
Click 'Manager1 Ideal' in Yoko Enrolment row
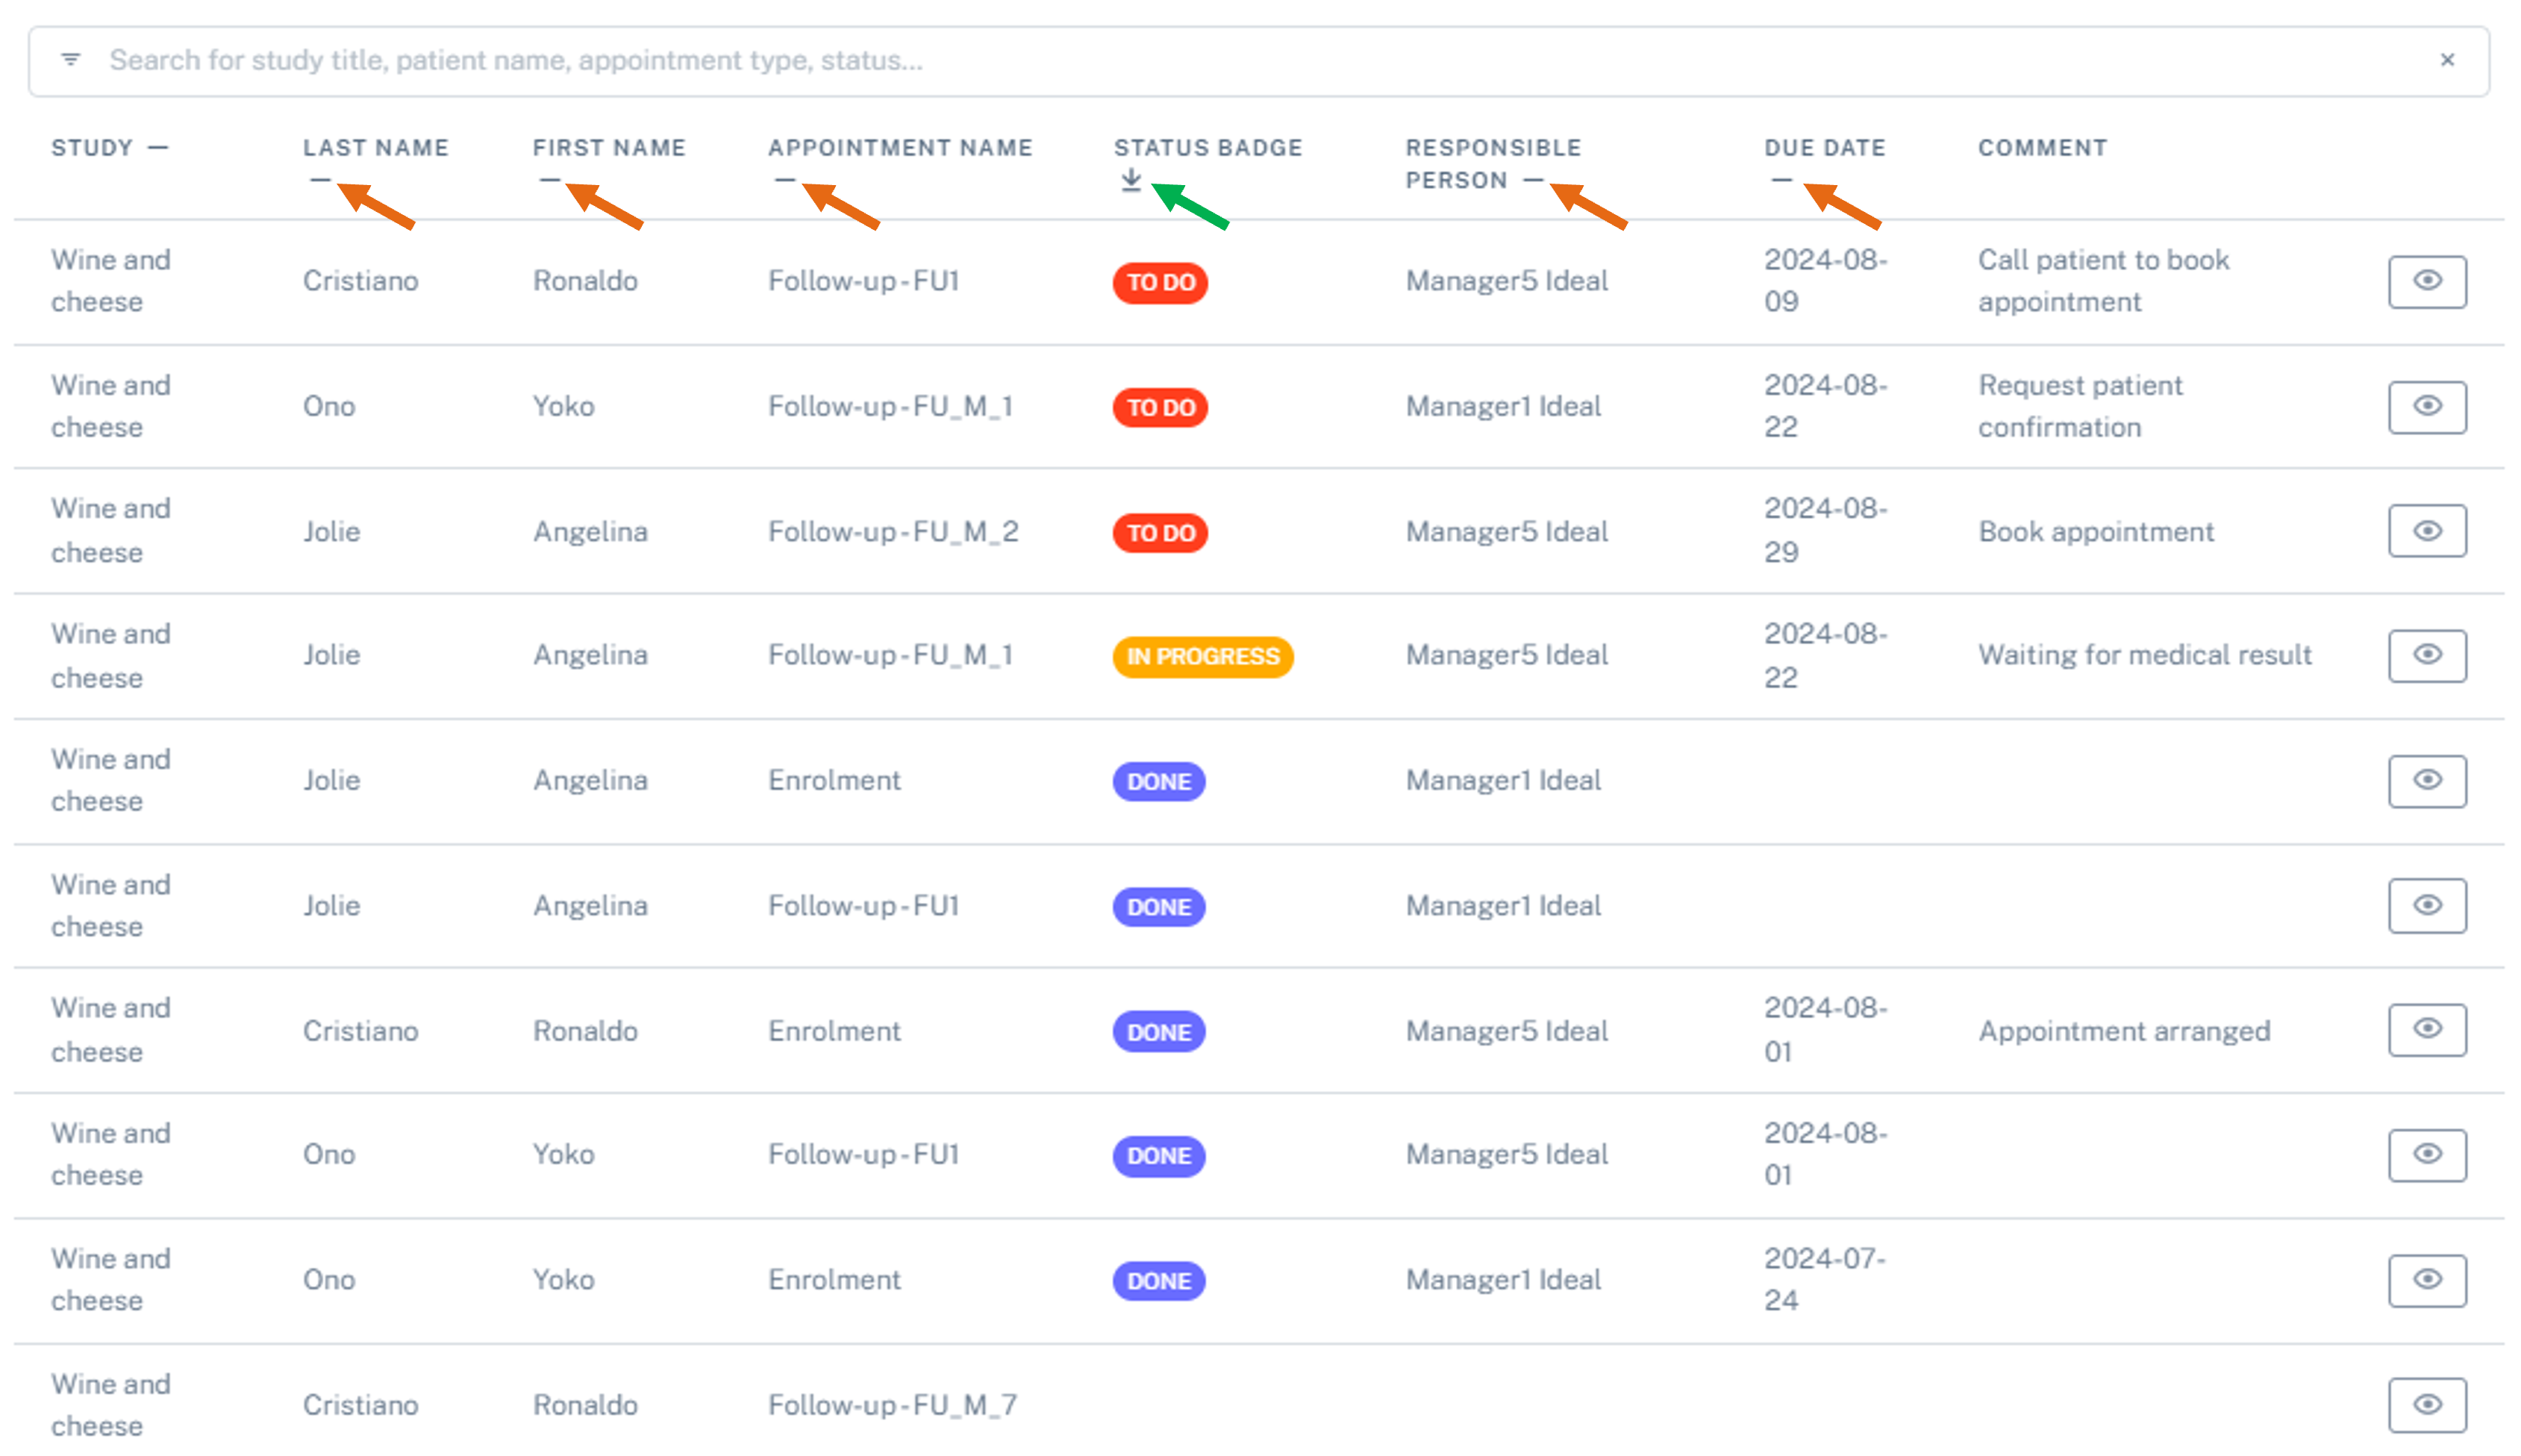pyautogui.click(x=1503, y=1280)
